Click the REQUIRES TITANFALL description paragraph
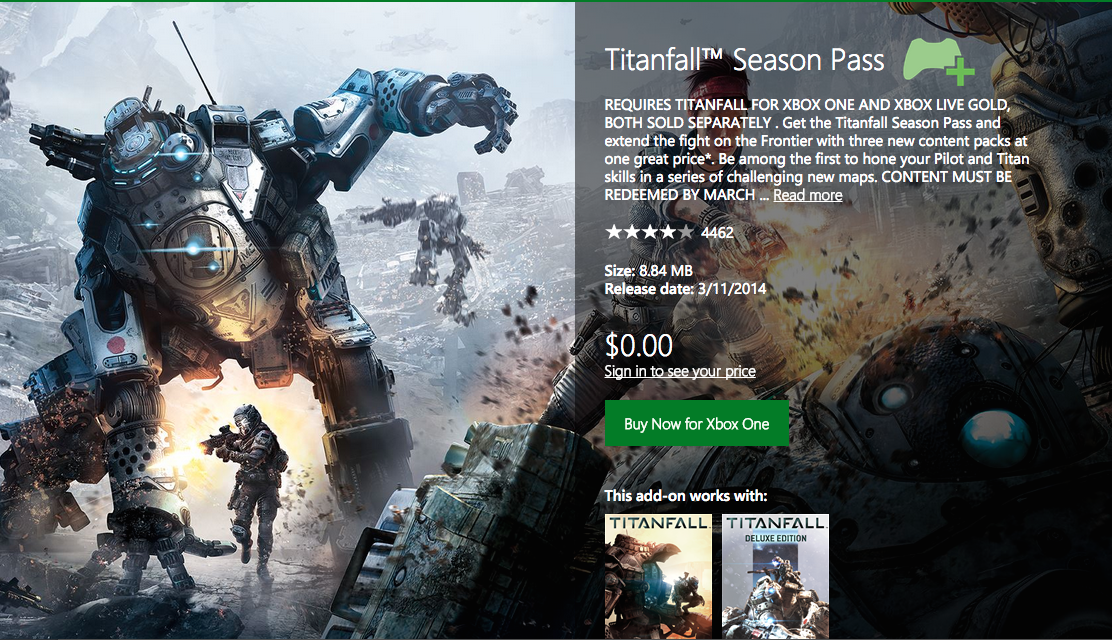Screen dimensions: 1112x640 pyautogui.click(x=816, y=150)
